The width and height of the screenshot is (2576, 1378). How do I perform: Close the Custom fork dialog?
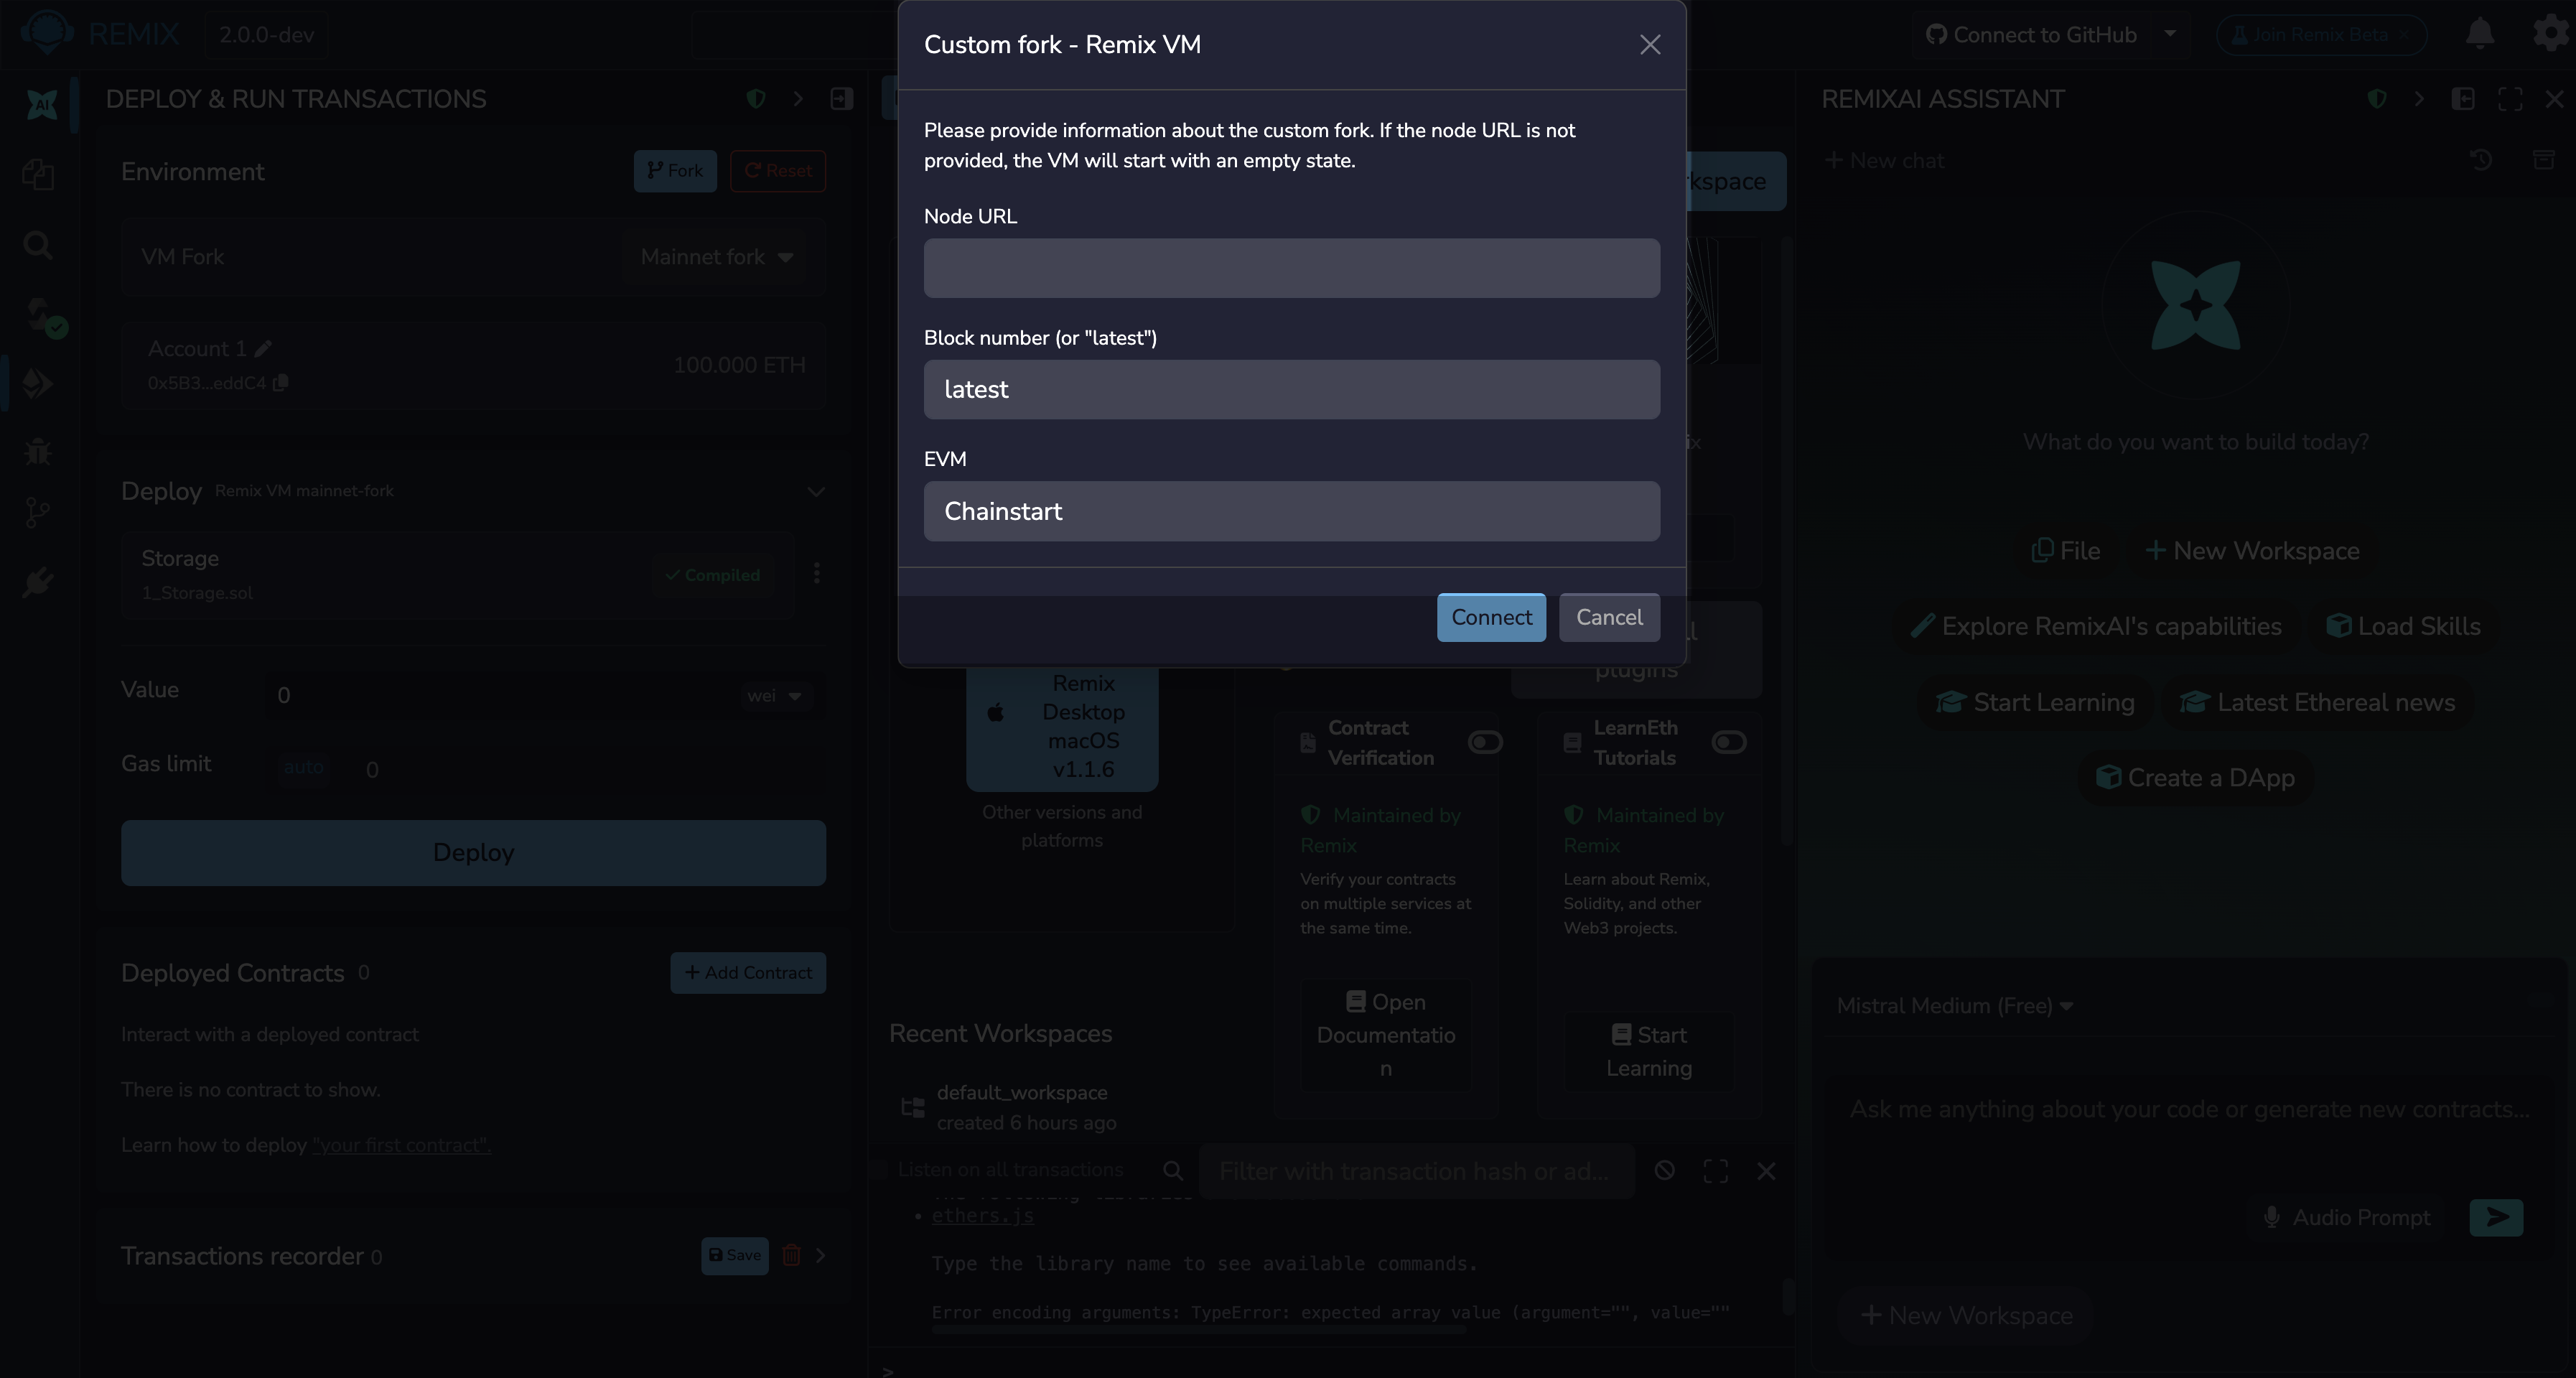pyautogui.click(x=1650, y=45)
